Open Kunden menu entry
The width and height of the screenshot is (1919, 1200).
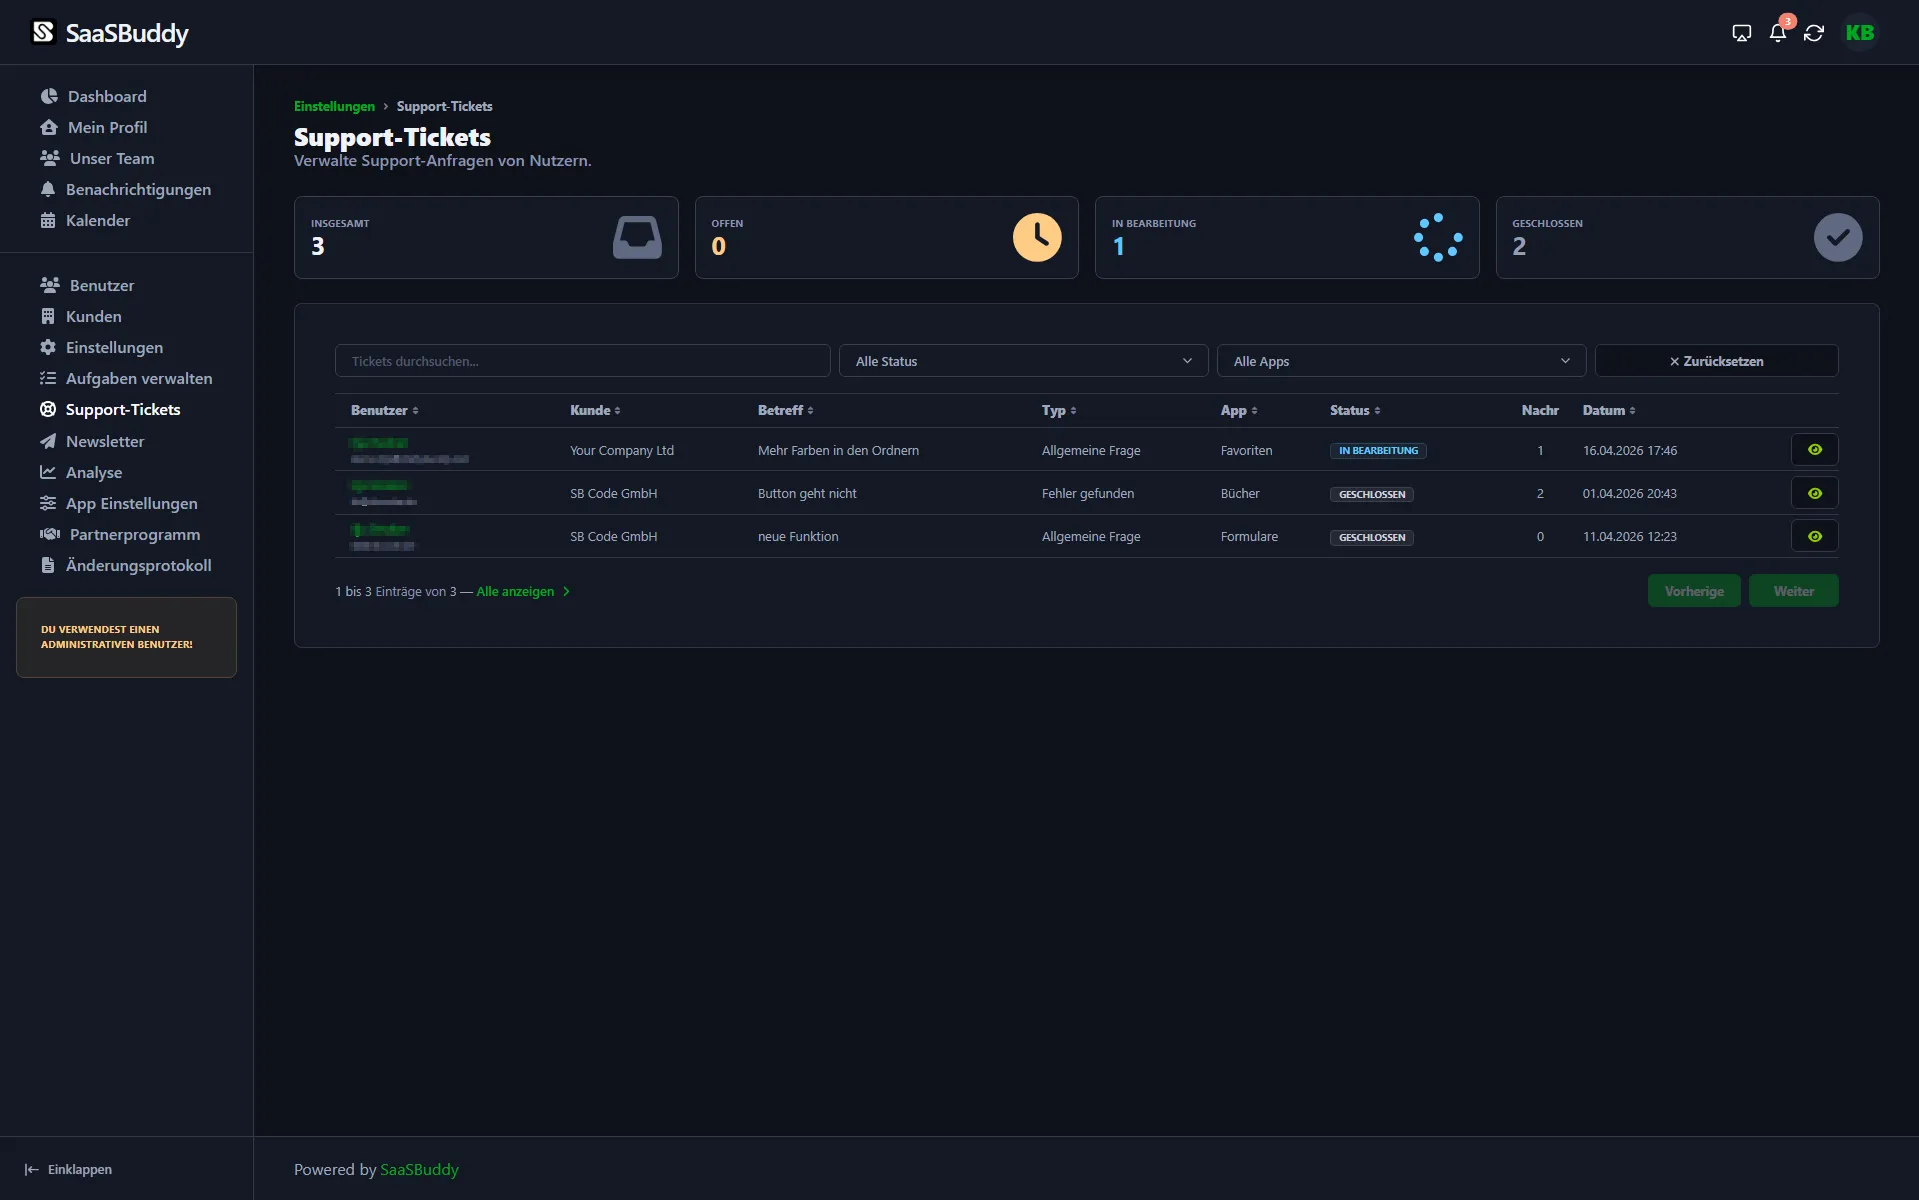[94, 316]
